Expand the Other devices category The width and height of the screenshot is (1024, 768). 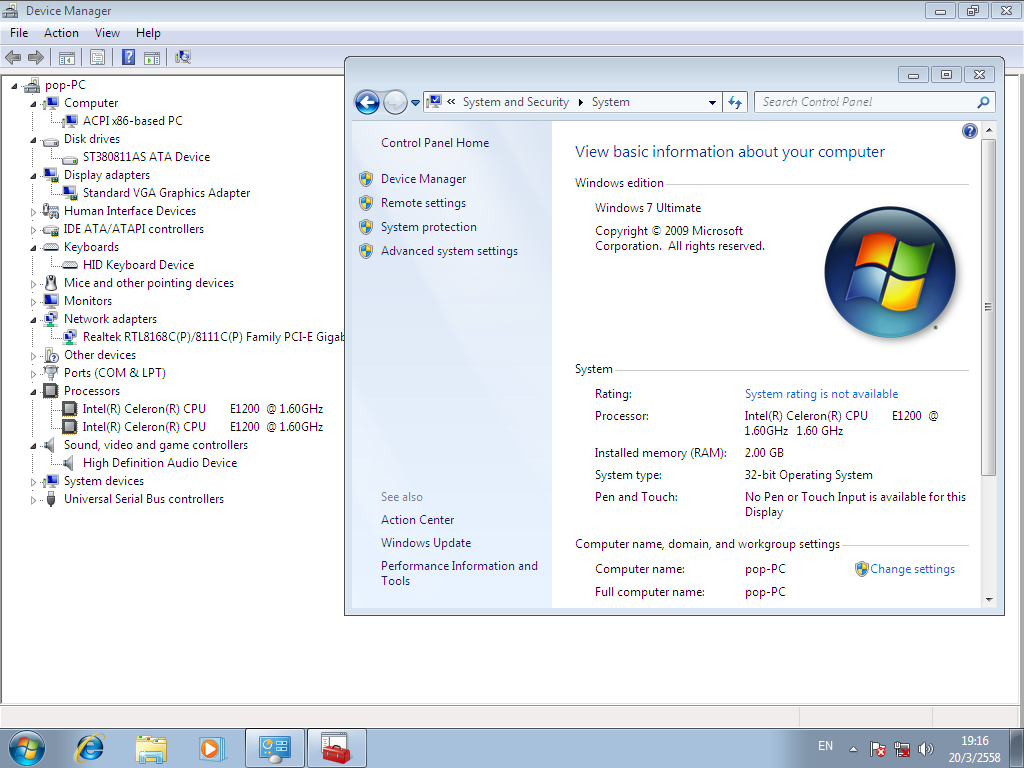[x=33, y=356]
